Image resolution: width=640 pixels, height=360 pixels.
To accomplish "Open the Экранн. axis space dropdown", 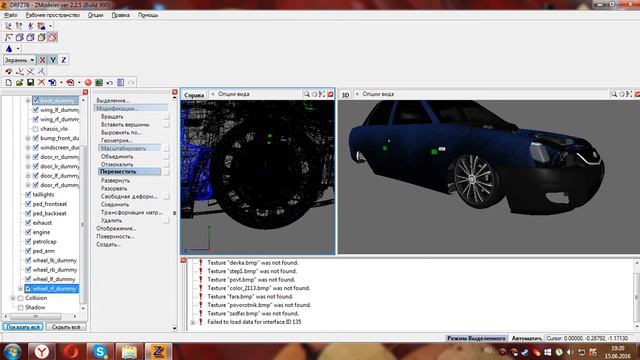I will [20, 60].
